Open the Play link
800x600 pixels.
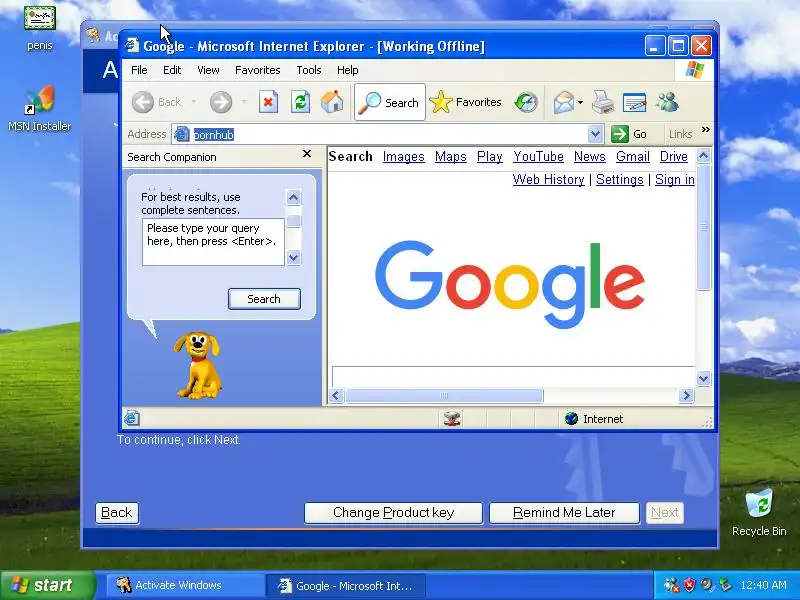[490, 157]
